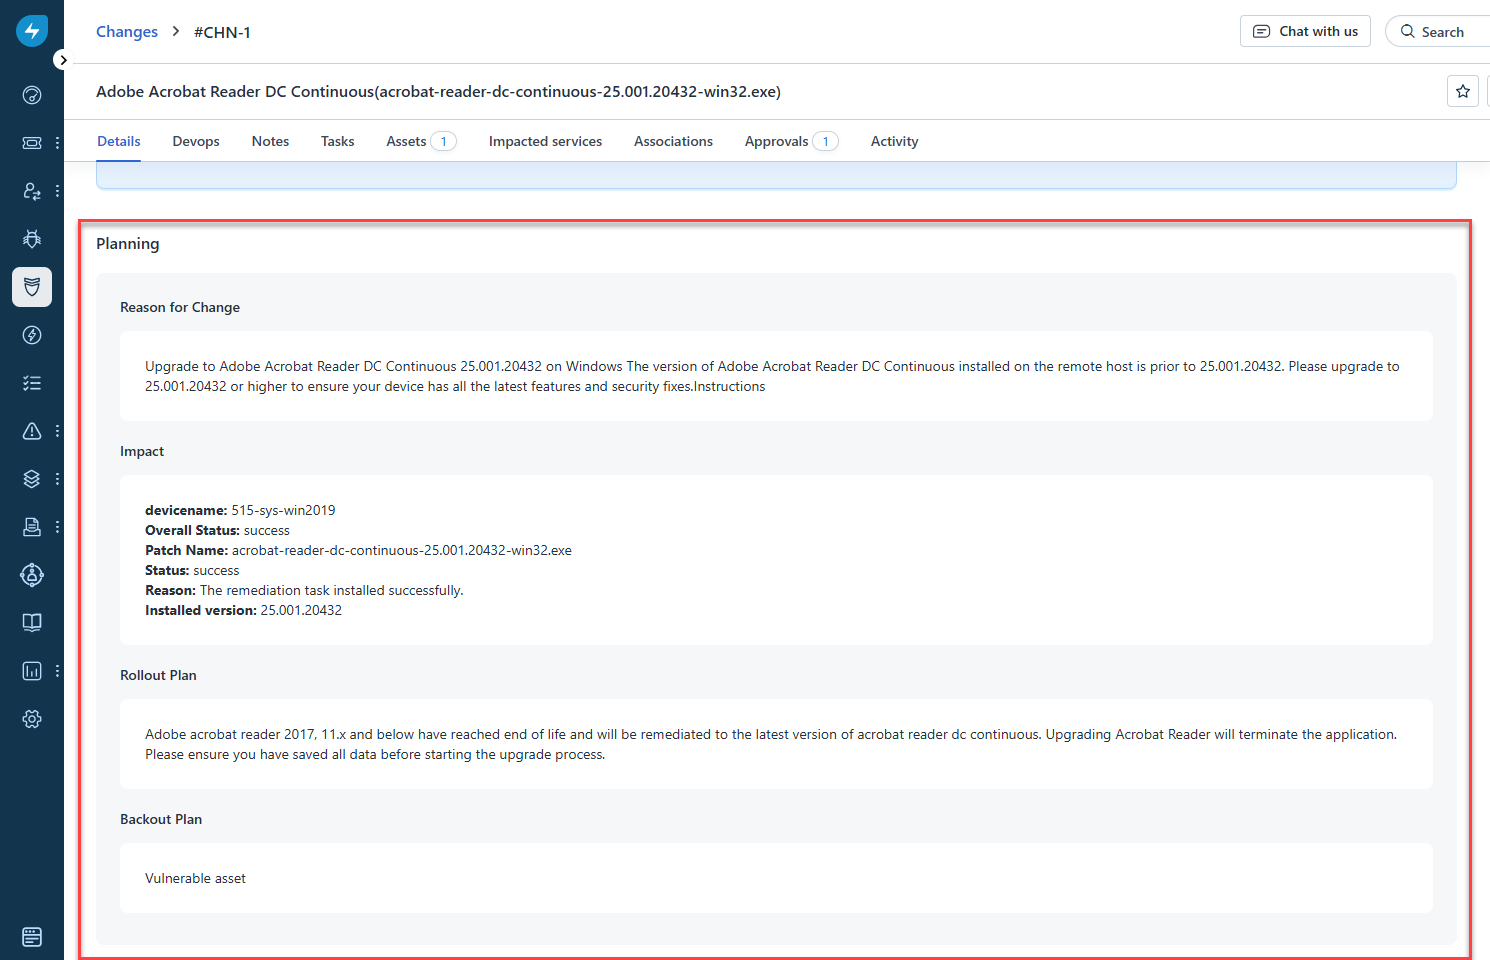
Task: Switch to the Associations tab
Action: tap(673, 141)
